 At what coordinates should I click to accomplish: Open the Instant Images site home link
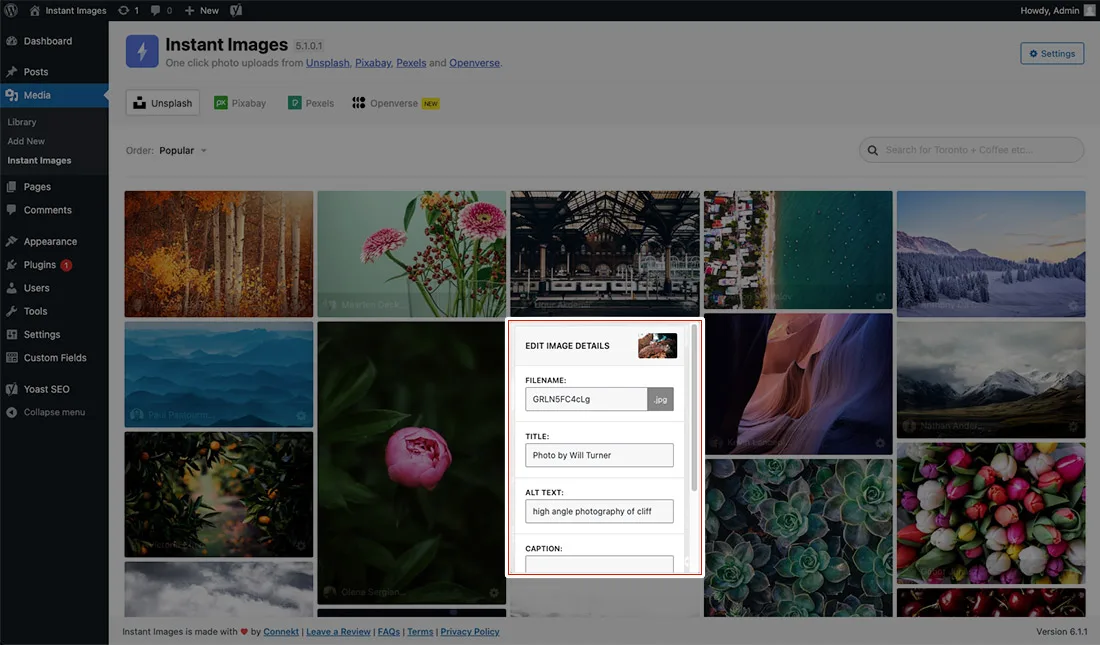click(x=68, y=11)
